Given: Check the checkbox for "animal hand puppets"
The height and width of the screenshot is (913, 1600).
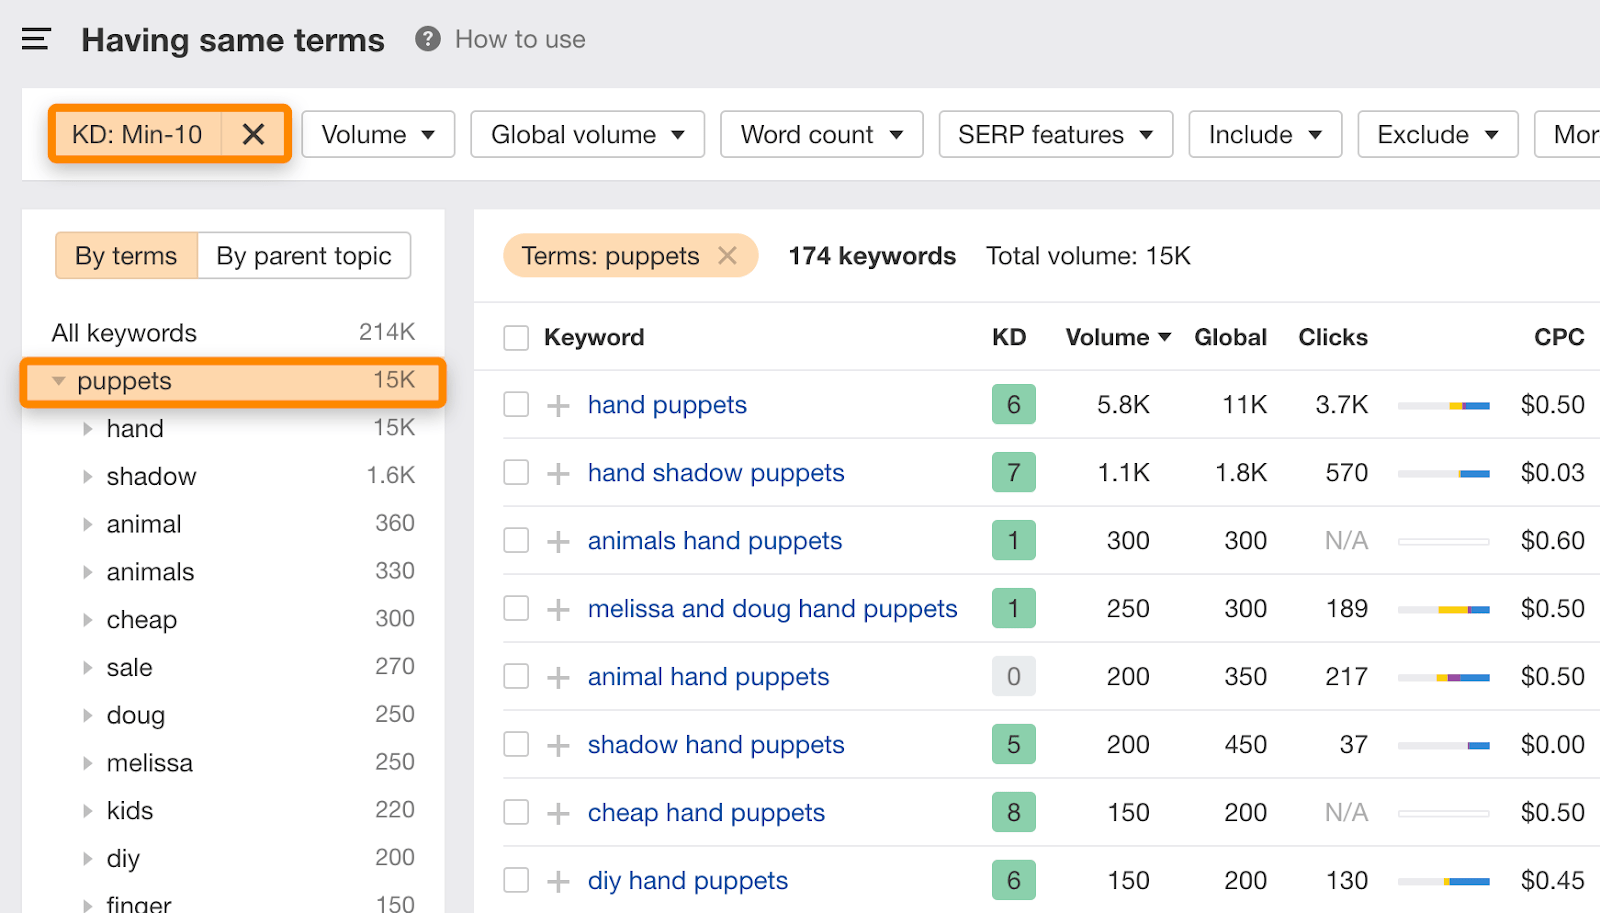Looking at the screenshot, I should click(515, 675).
